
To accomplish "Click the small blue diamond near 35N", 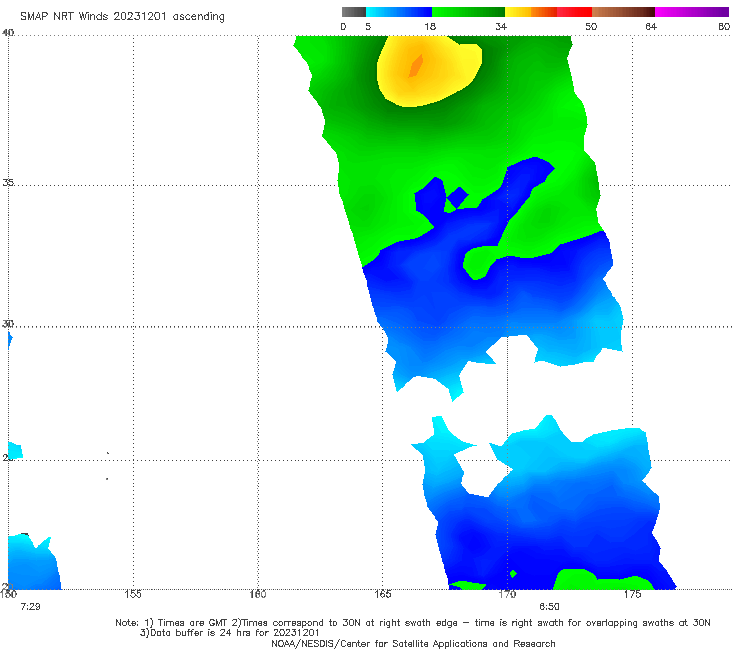I will pyautogui.click(x=457, y=197).
